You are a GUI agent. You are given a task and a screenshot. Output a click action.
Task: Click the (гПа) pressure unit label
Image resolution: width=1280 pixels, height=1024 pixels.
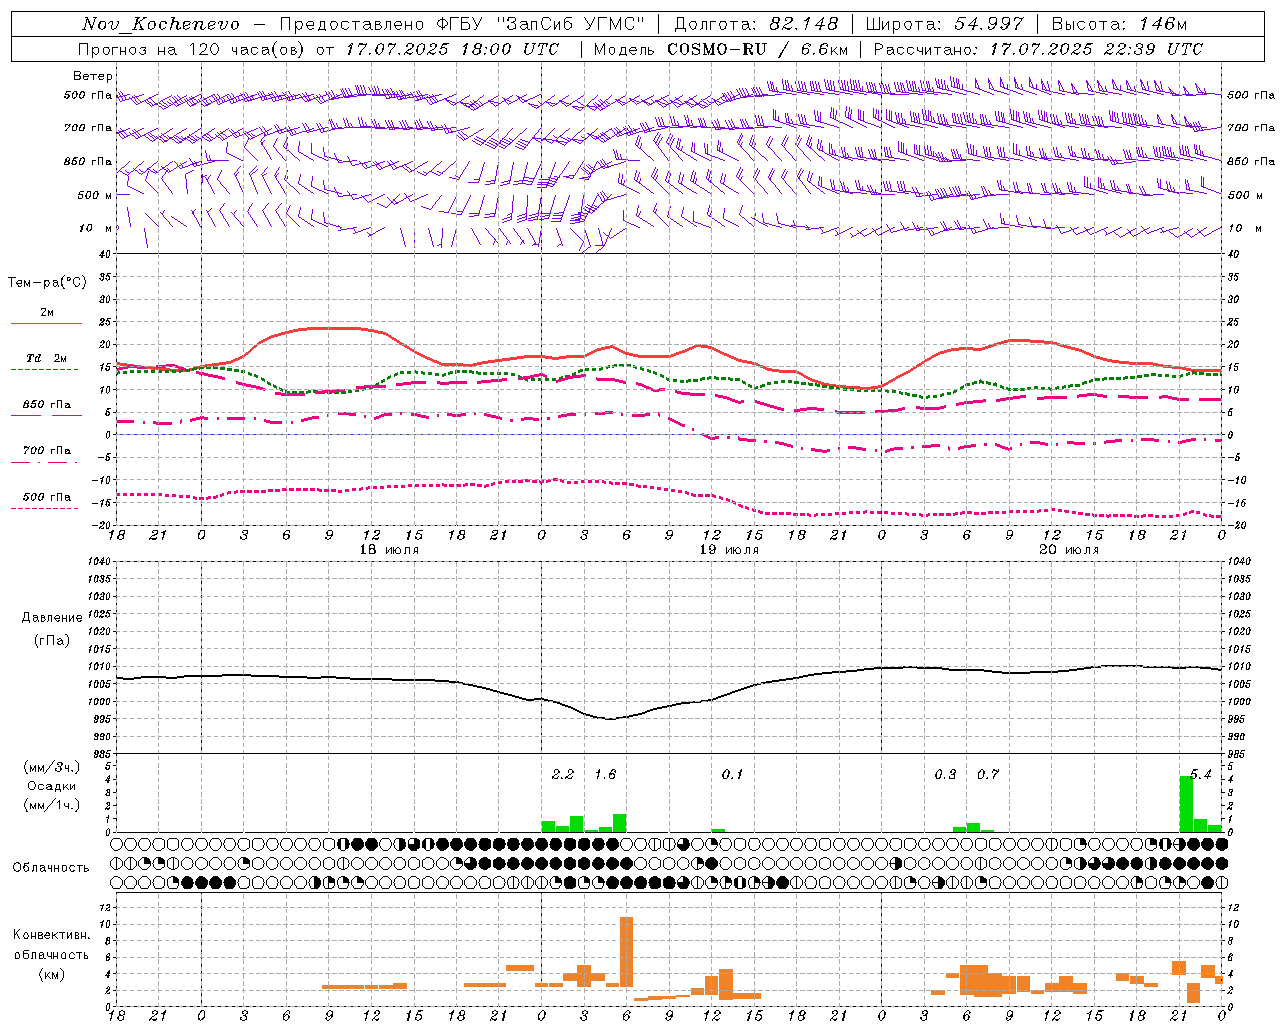(52, 641)
